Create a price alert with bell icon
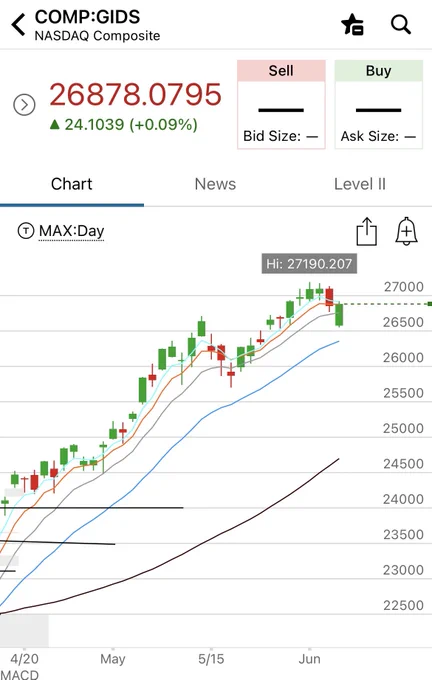The height and width of the screenshot is (680, 432). point(406,231)
